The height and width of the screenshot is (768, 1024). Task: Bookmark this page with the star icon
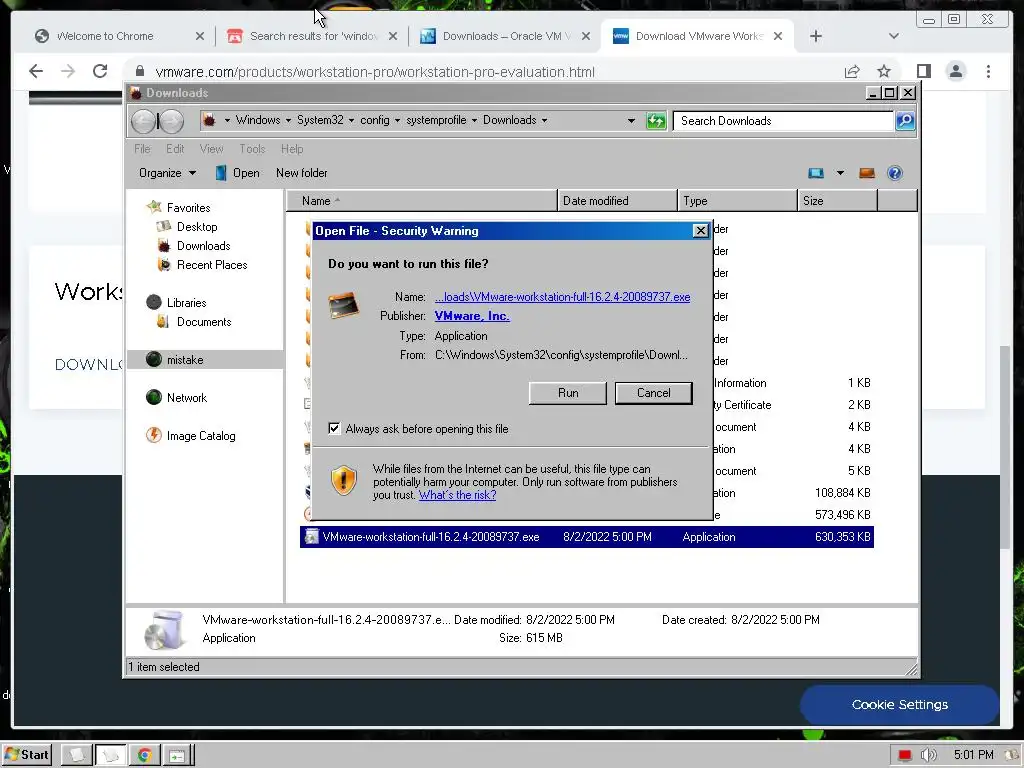pyautogui.click(x=884, y=71)
